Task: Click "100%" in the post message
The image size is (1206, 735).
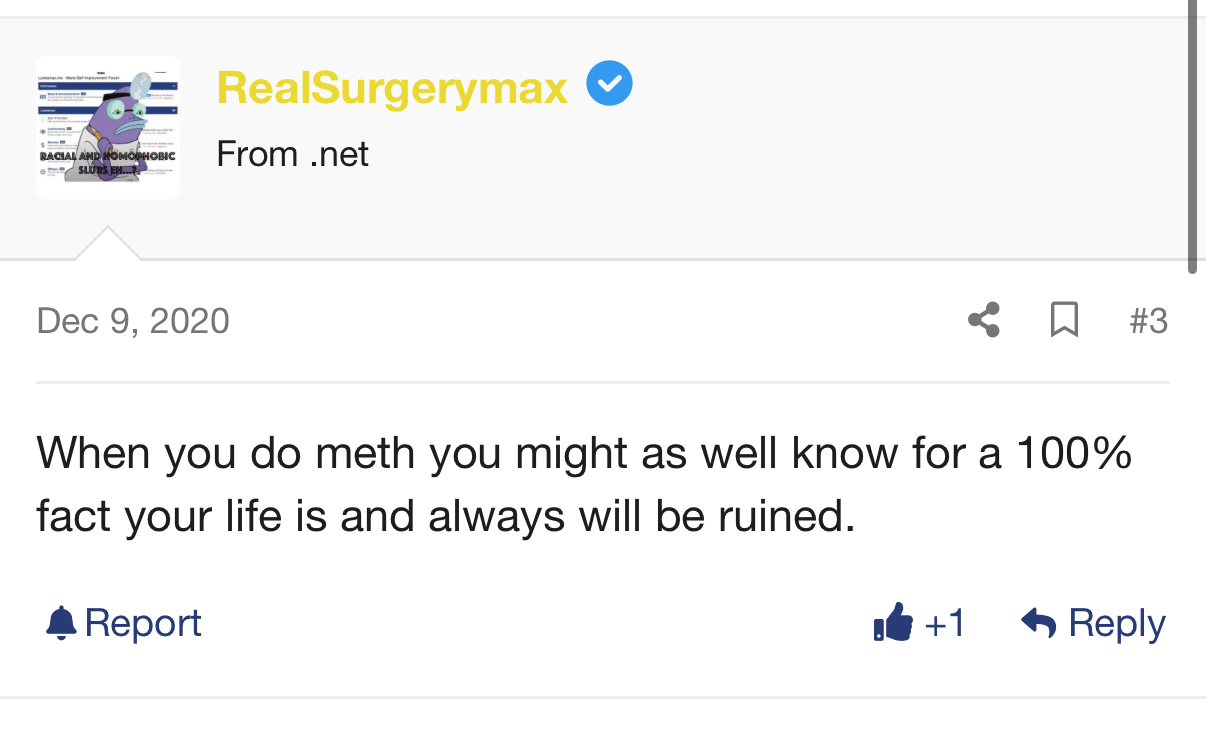Action: click(x=1074, y=453)
